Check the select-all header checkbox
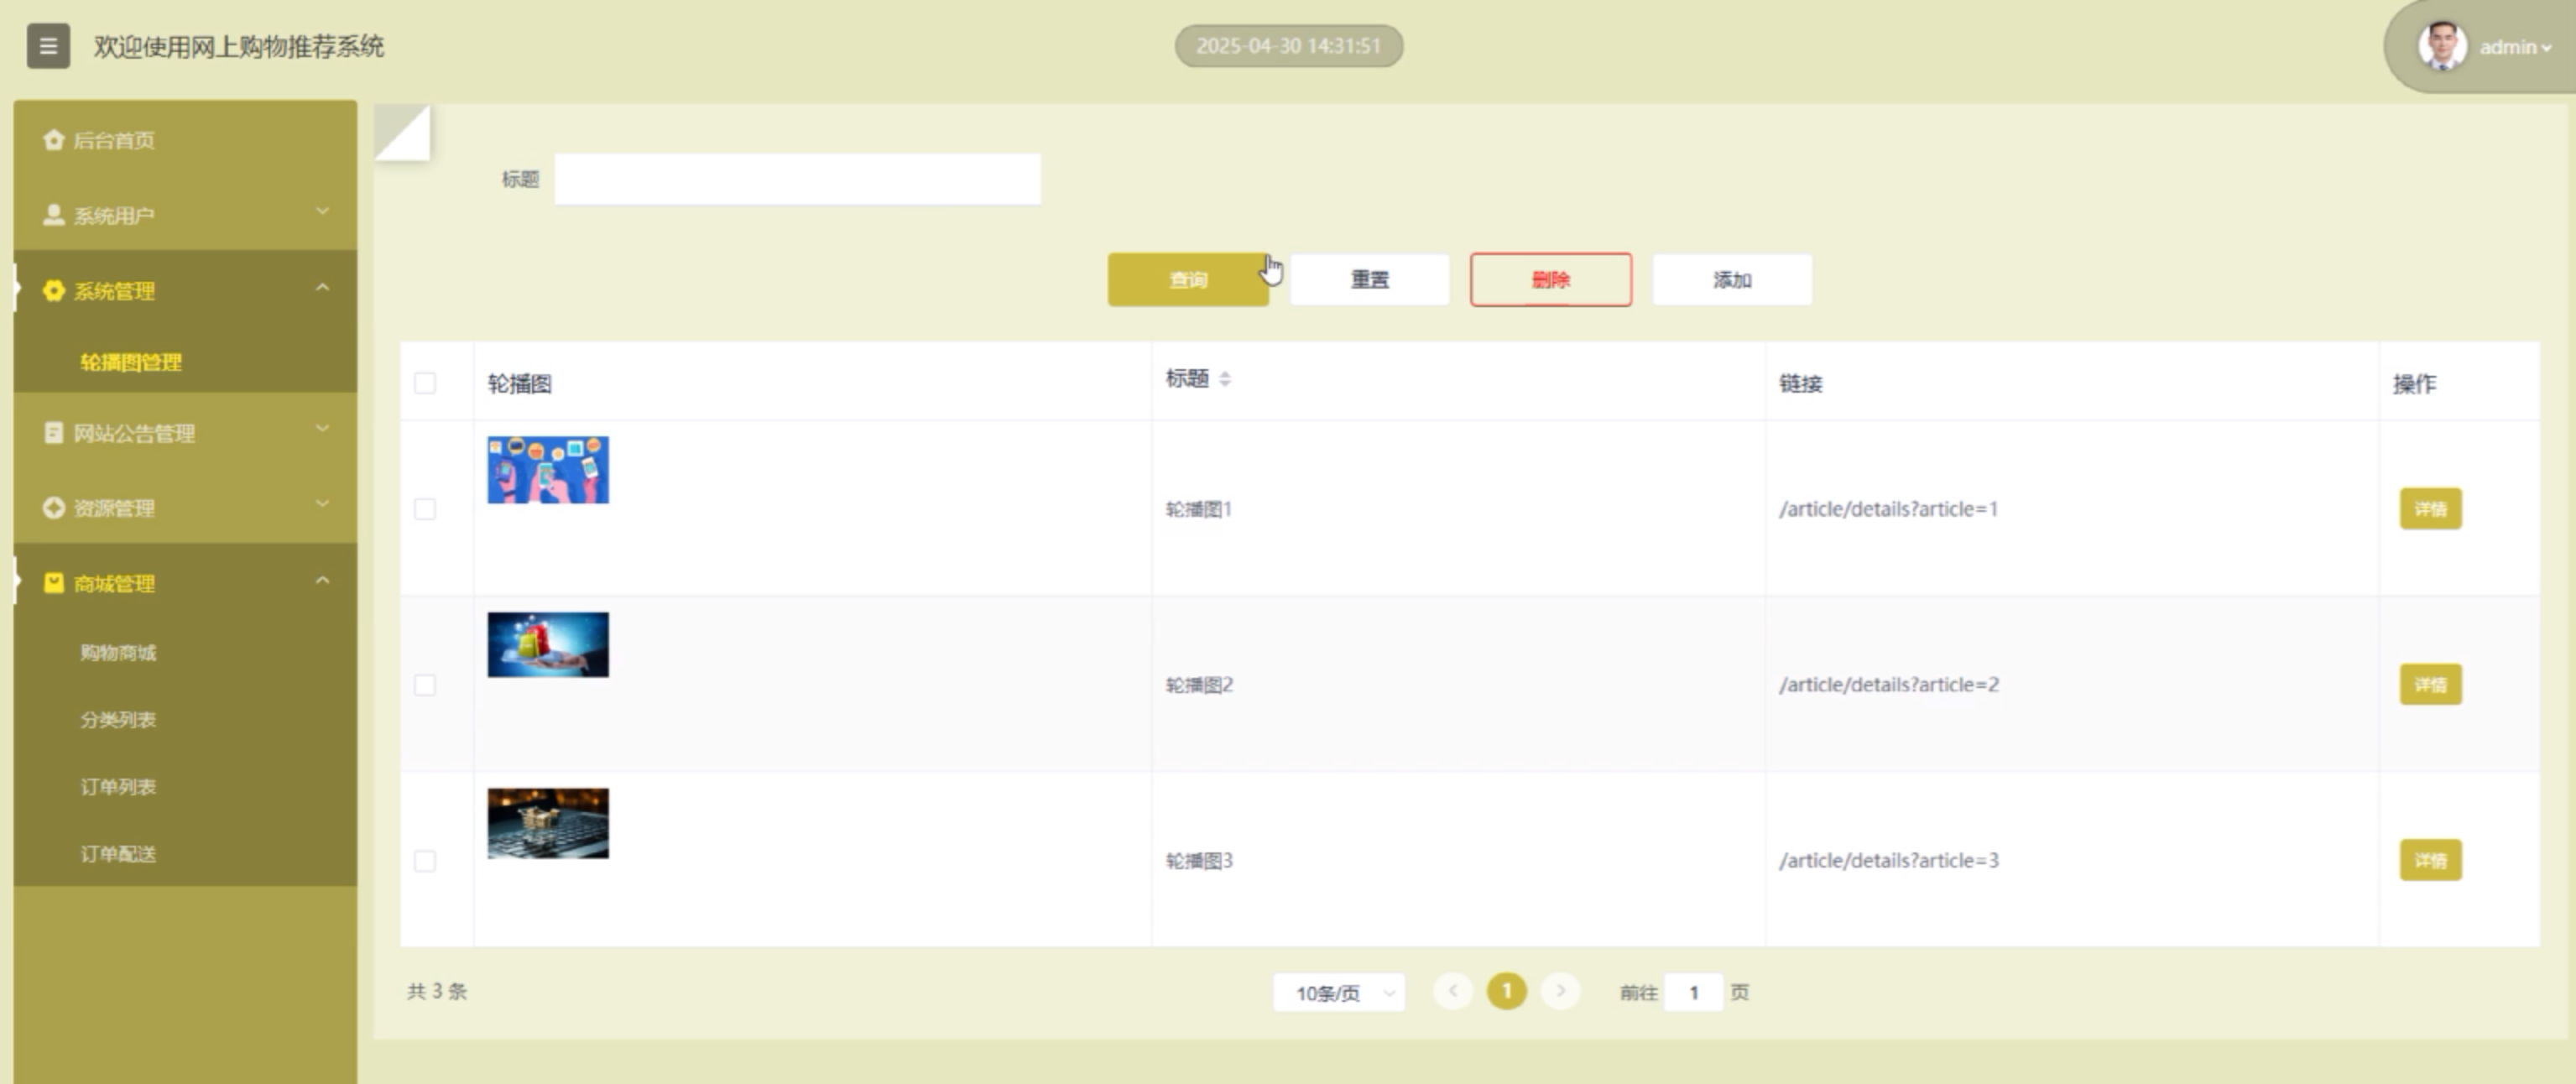Viewport: 2576px width, 1084px height. tap(425, 383)
